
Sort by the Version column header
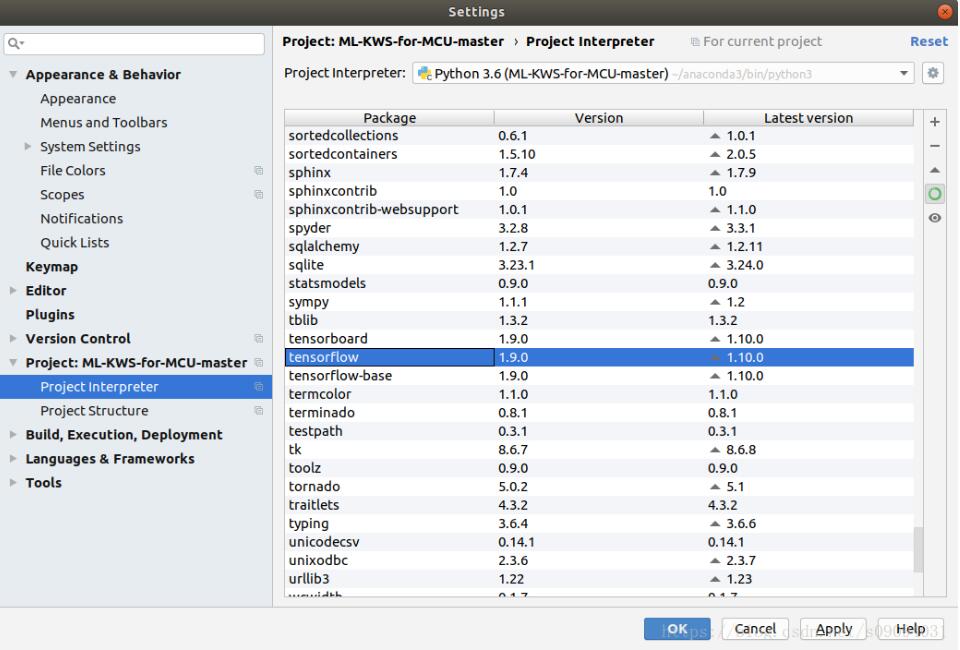[599, 118]
